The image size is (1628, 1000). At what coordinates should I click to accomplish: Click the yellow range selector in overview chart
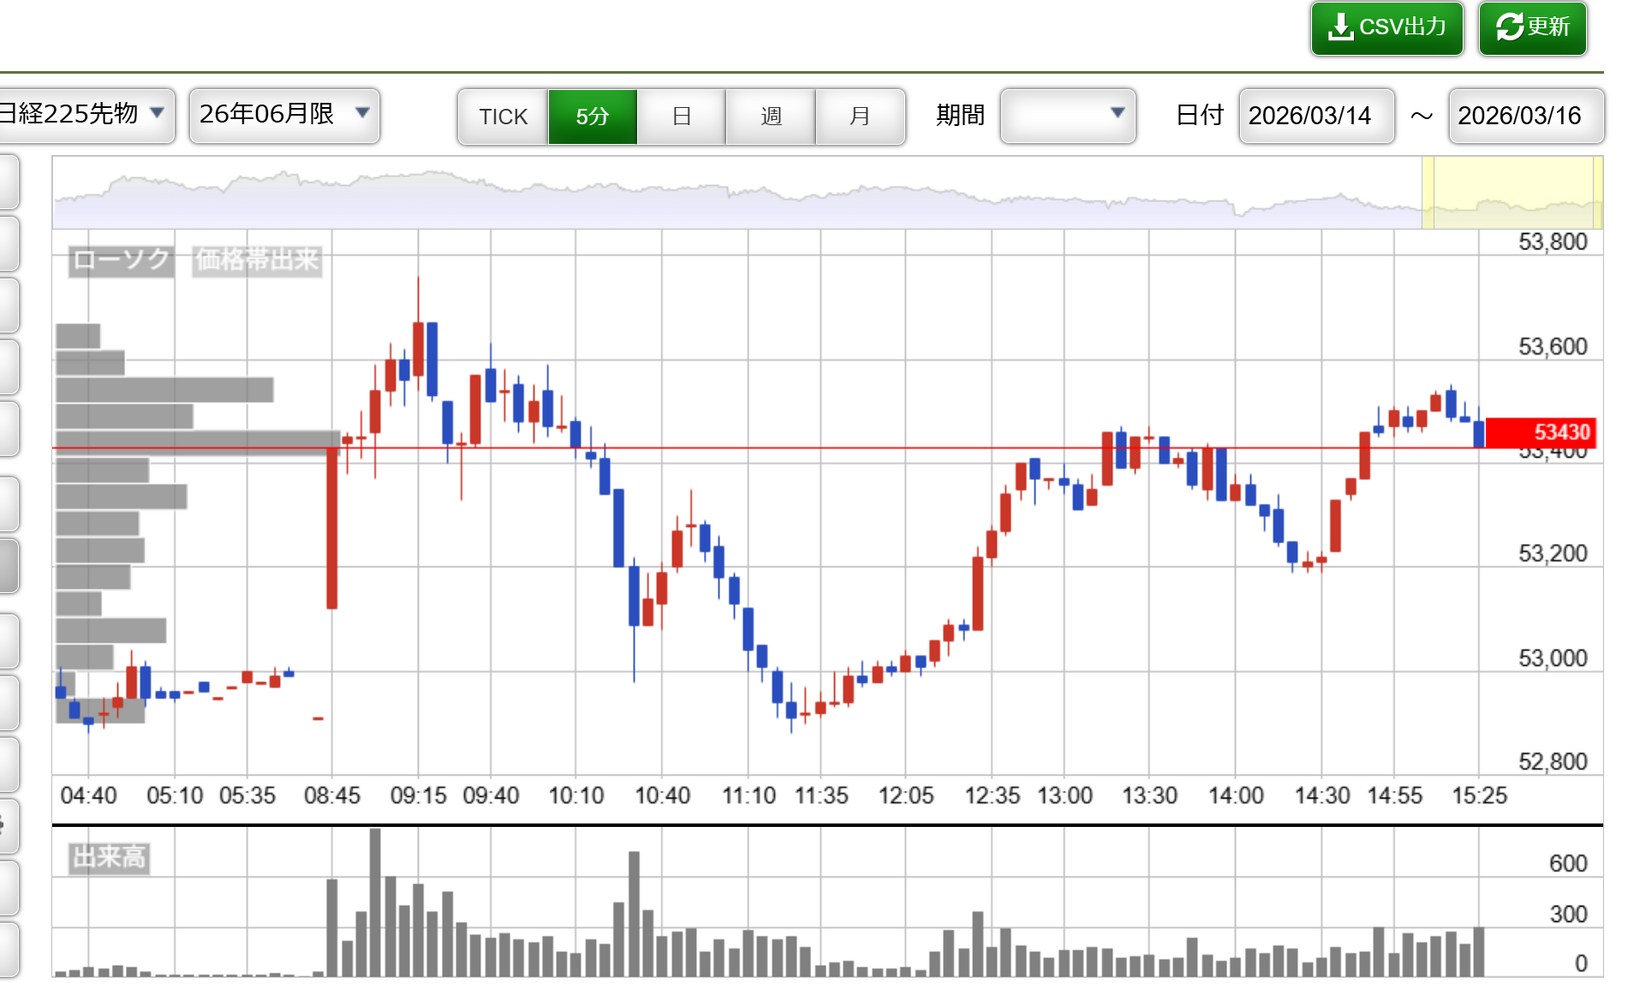coord(1512,193)
